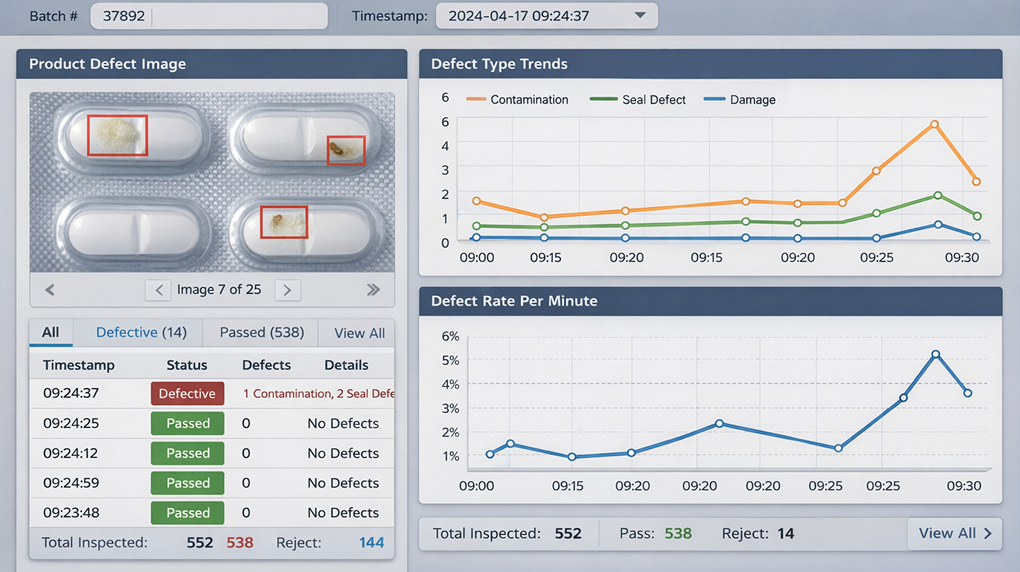1020x572 pixels.
Task: Switch to the Defective (14) tab
Action: click(141, 333)
